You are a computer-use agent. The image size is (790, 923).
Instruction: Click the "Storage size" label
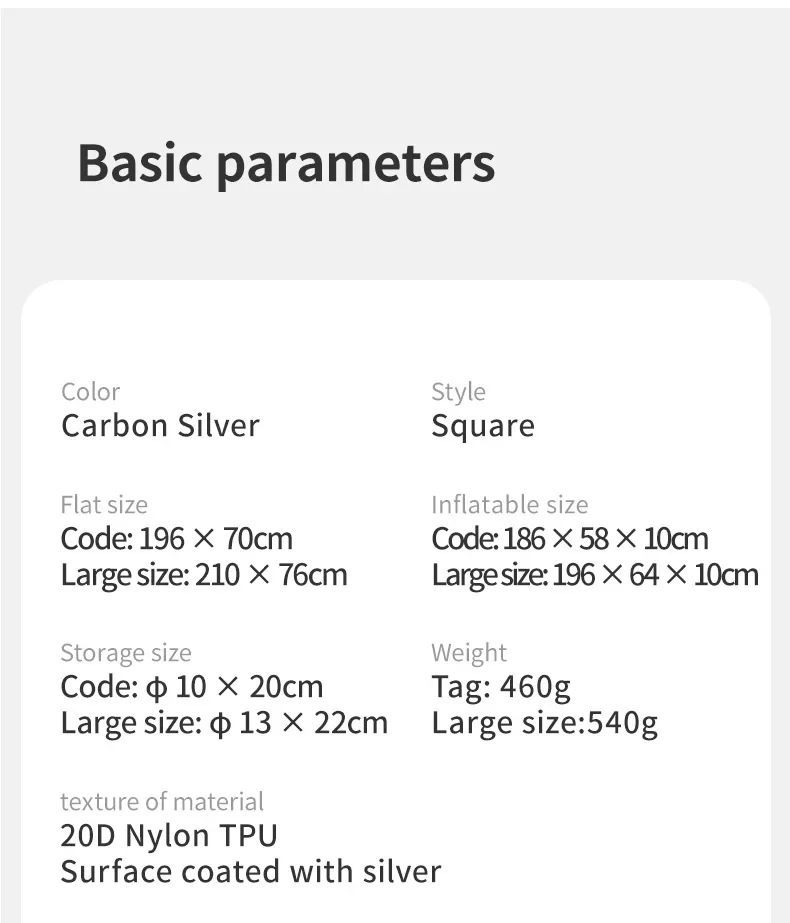[x=125, y=653]
